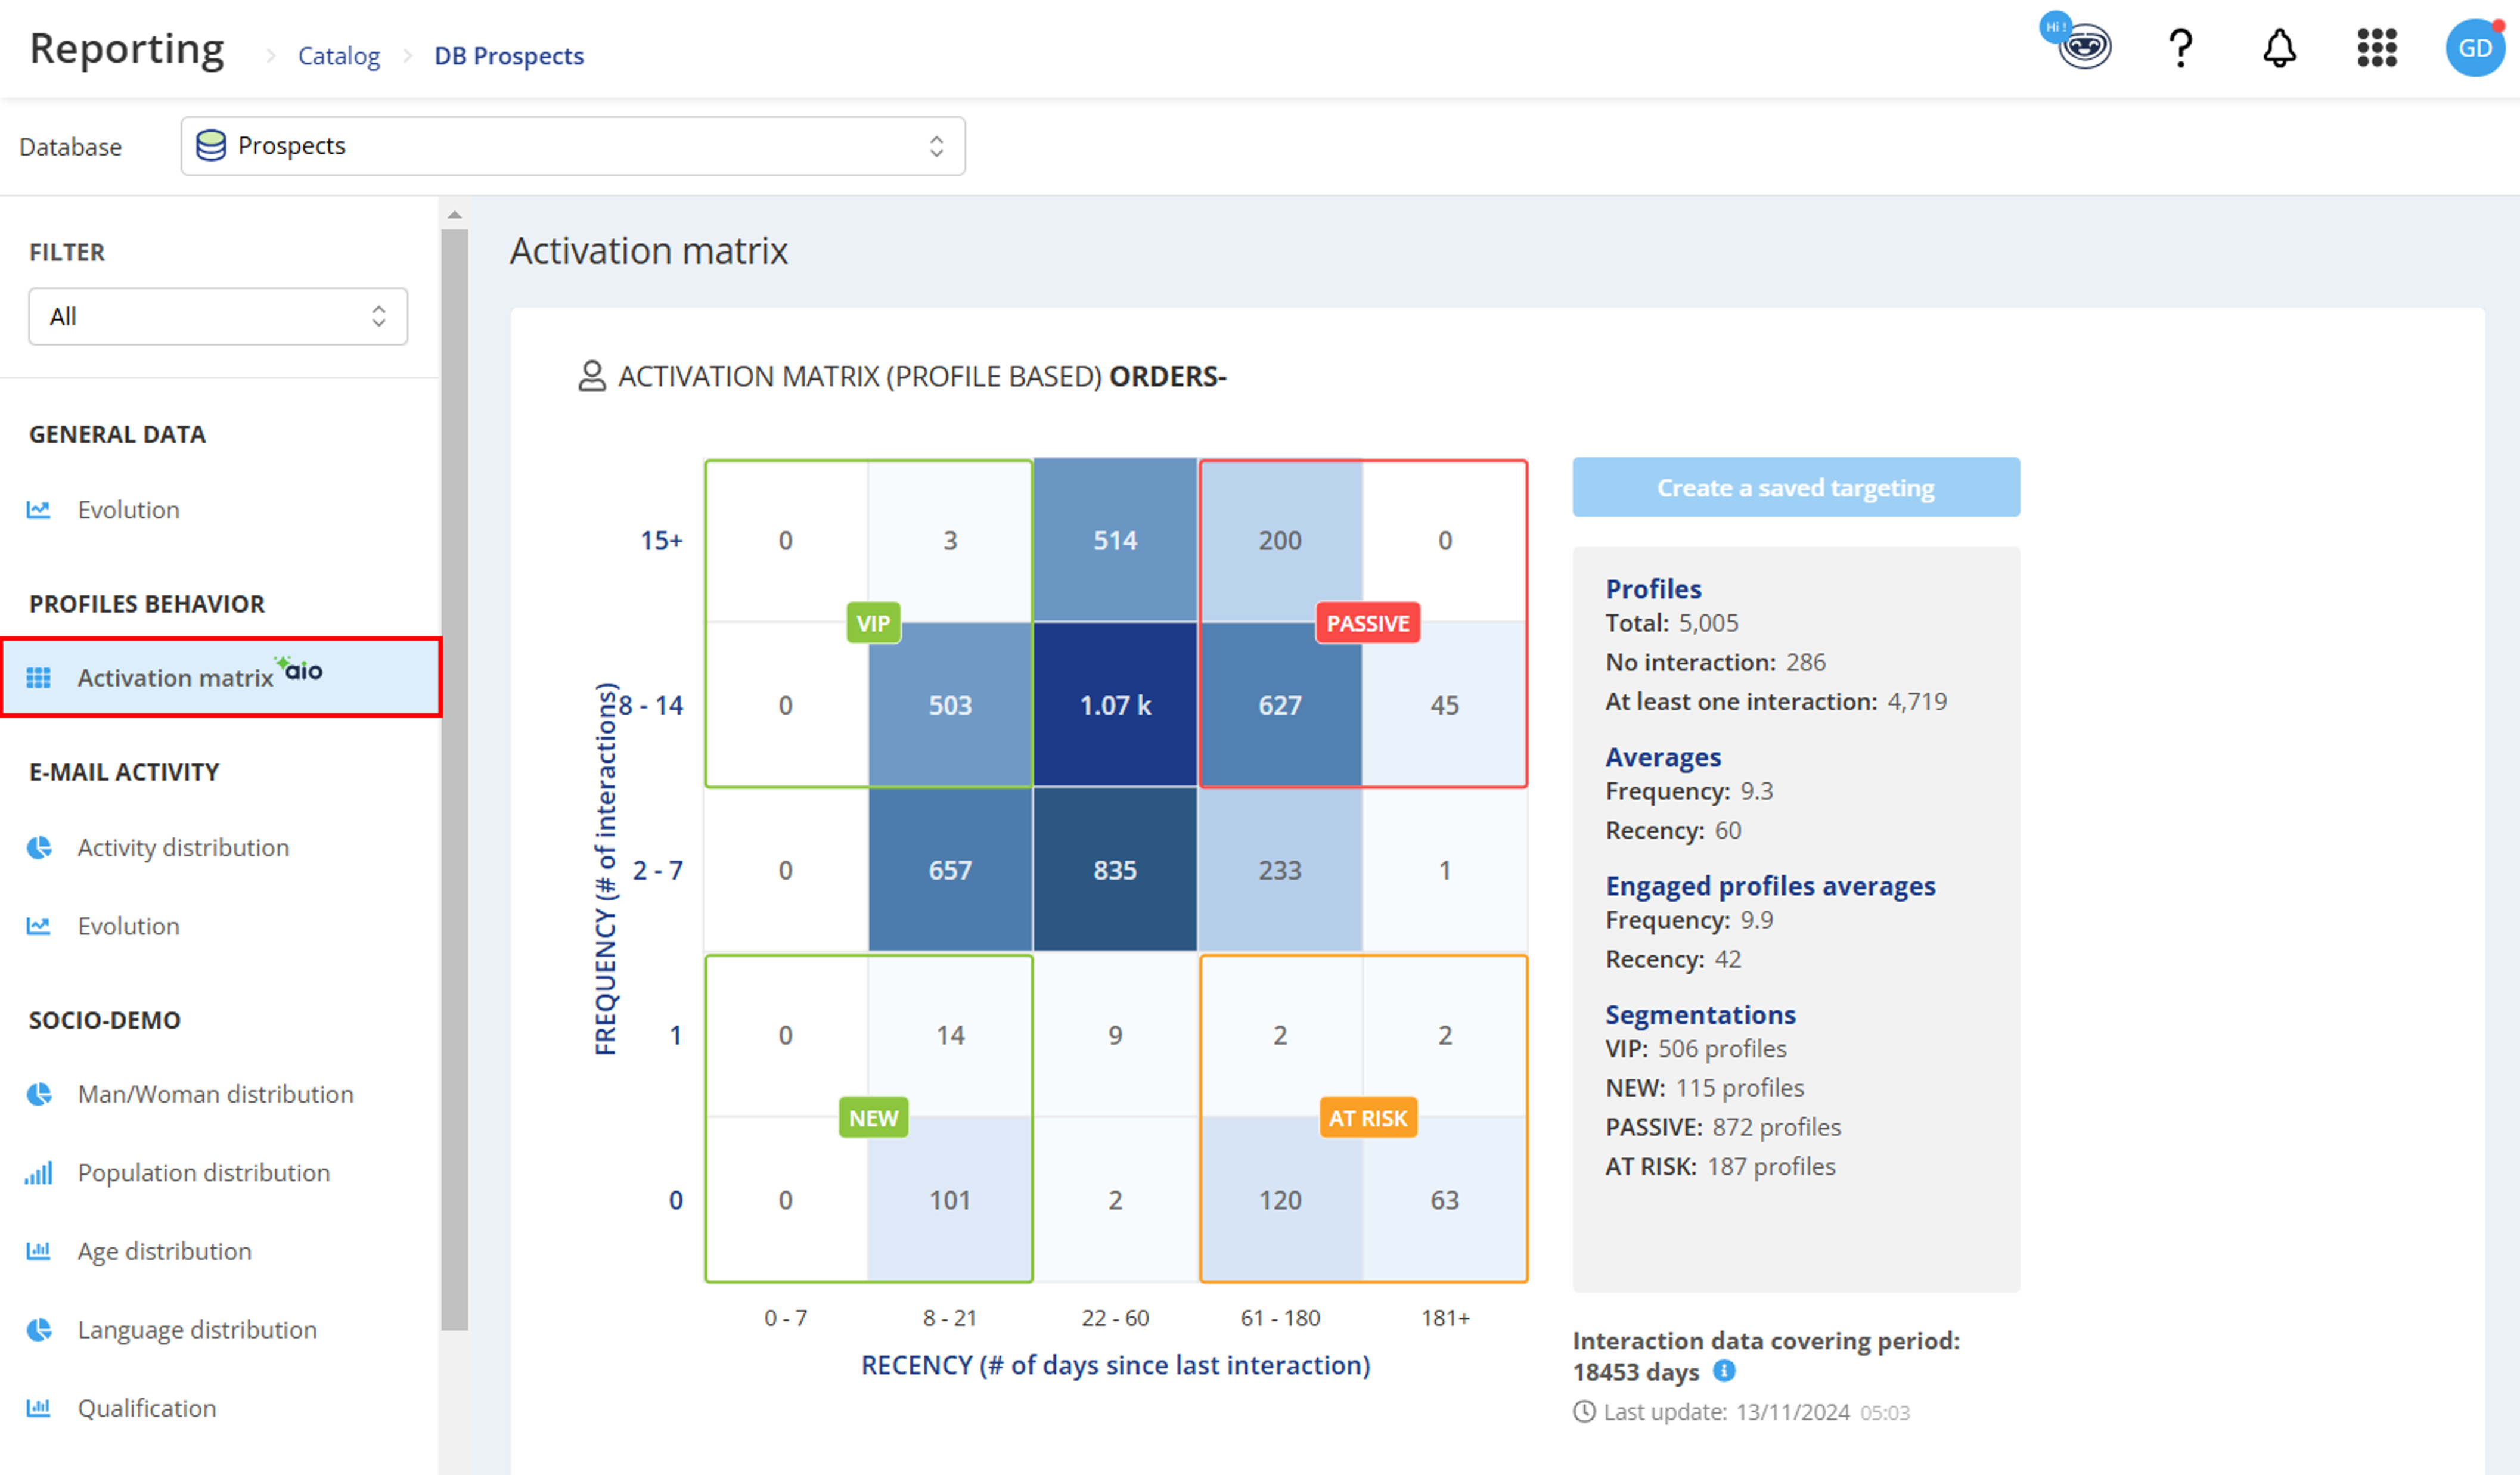
Task: Click the Age distribution chart icon
Action: click(x=38, y=1250)
